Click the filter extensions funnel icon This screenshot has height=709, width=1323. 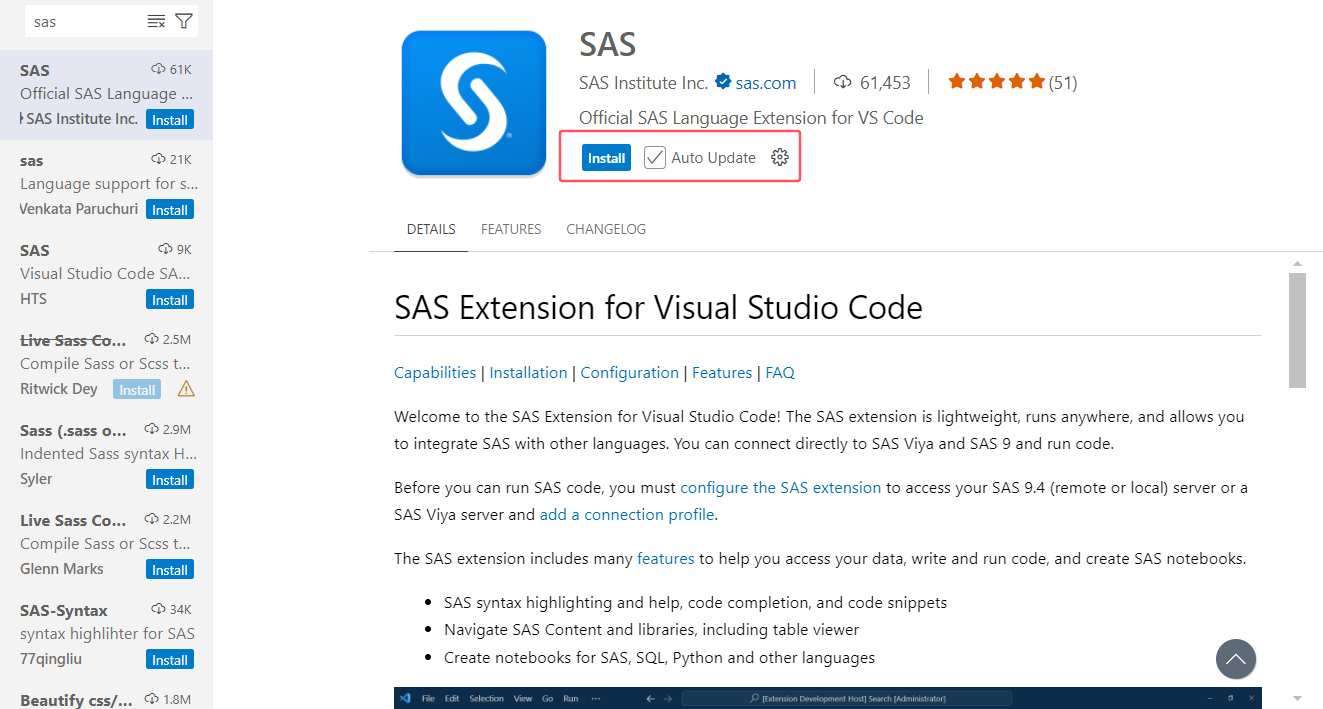(x=184, y=21)
